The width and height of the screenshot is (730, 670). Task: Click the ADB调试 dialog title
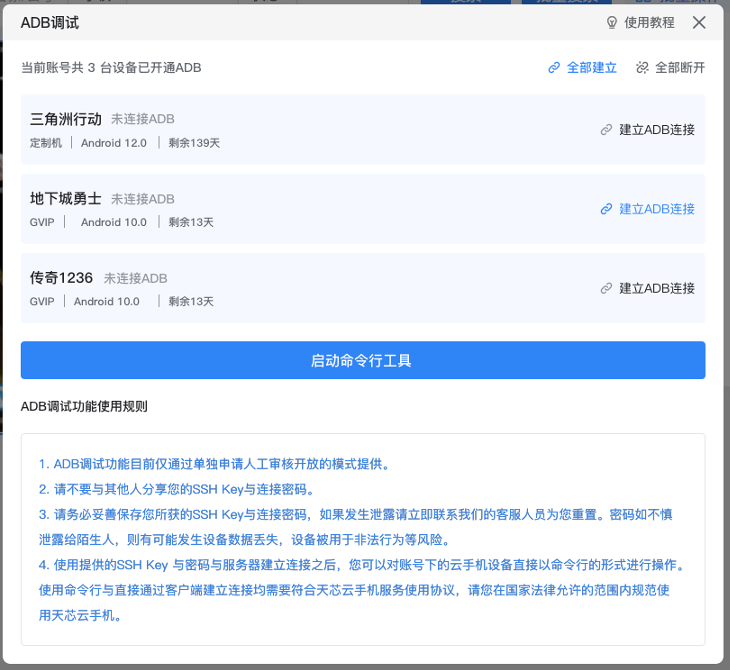point(50,23)
